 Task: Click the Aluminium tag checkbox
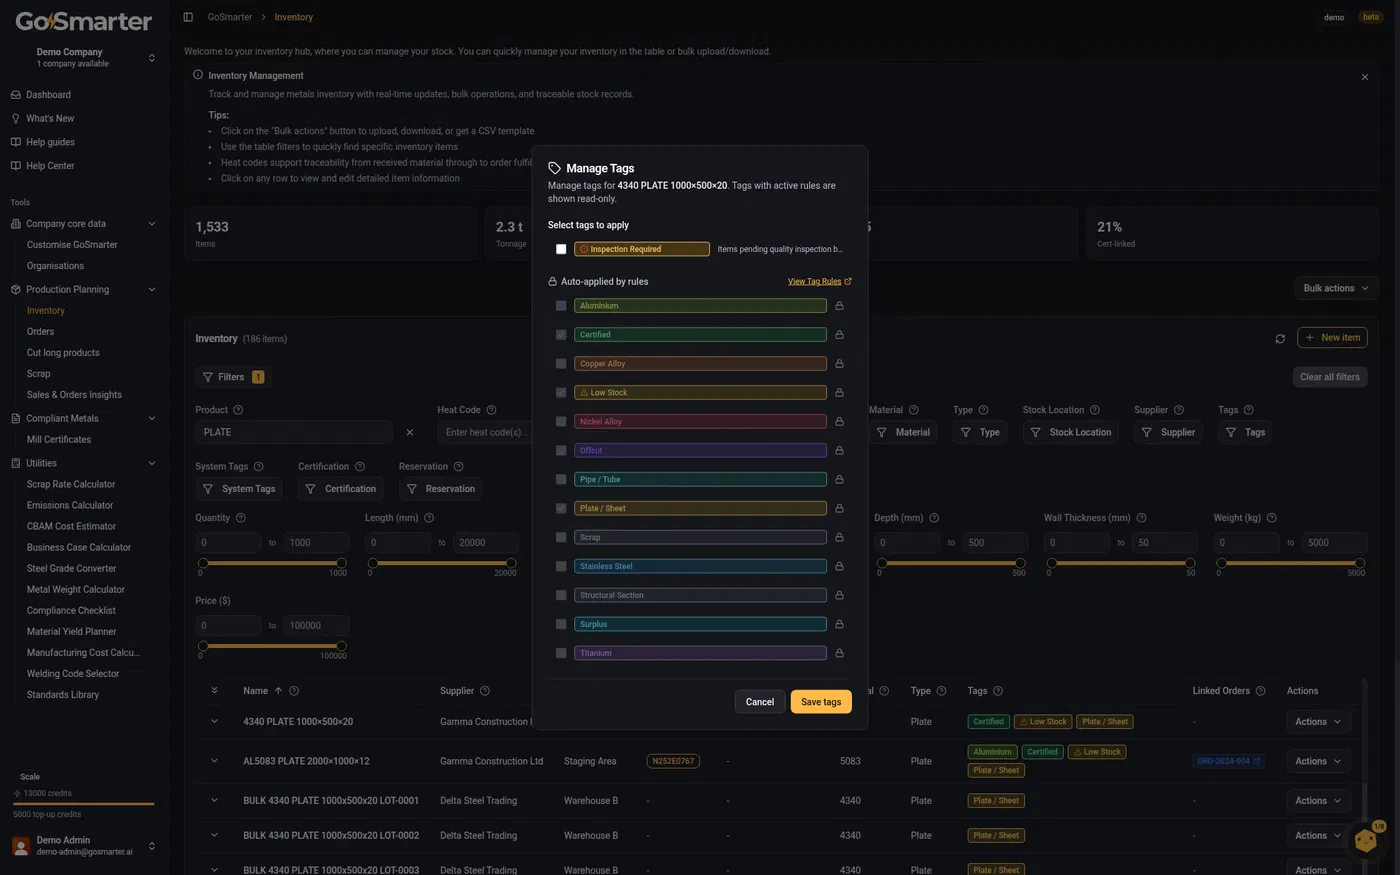coord(561,306)
